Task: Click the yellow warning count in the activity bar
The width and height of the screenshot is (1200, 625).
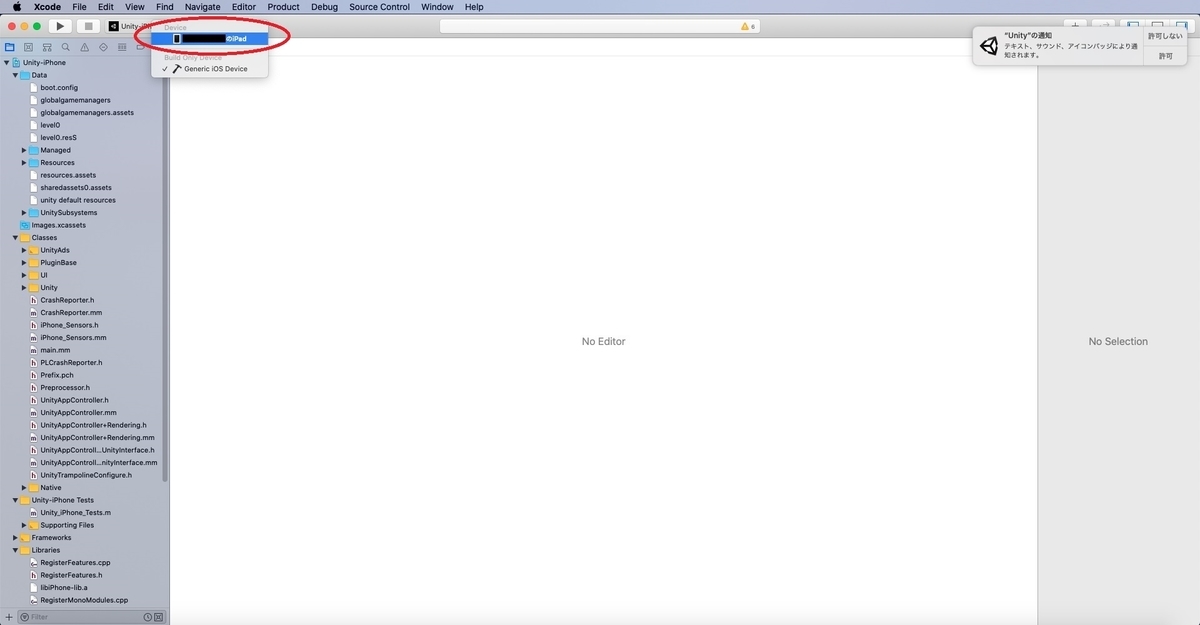Action: pos(747,26)
